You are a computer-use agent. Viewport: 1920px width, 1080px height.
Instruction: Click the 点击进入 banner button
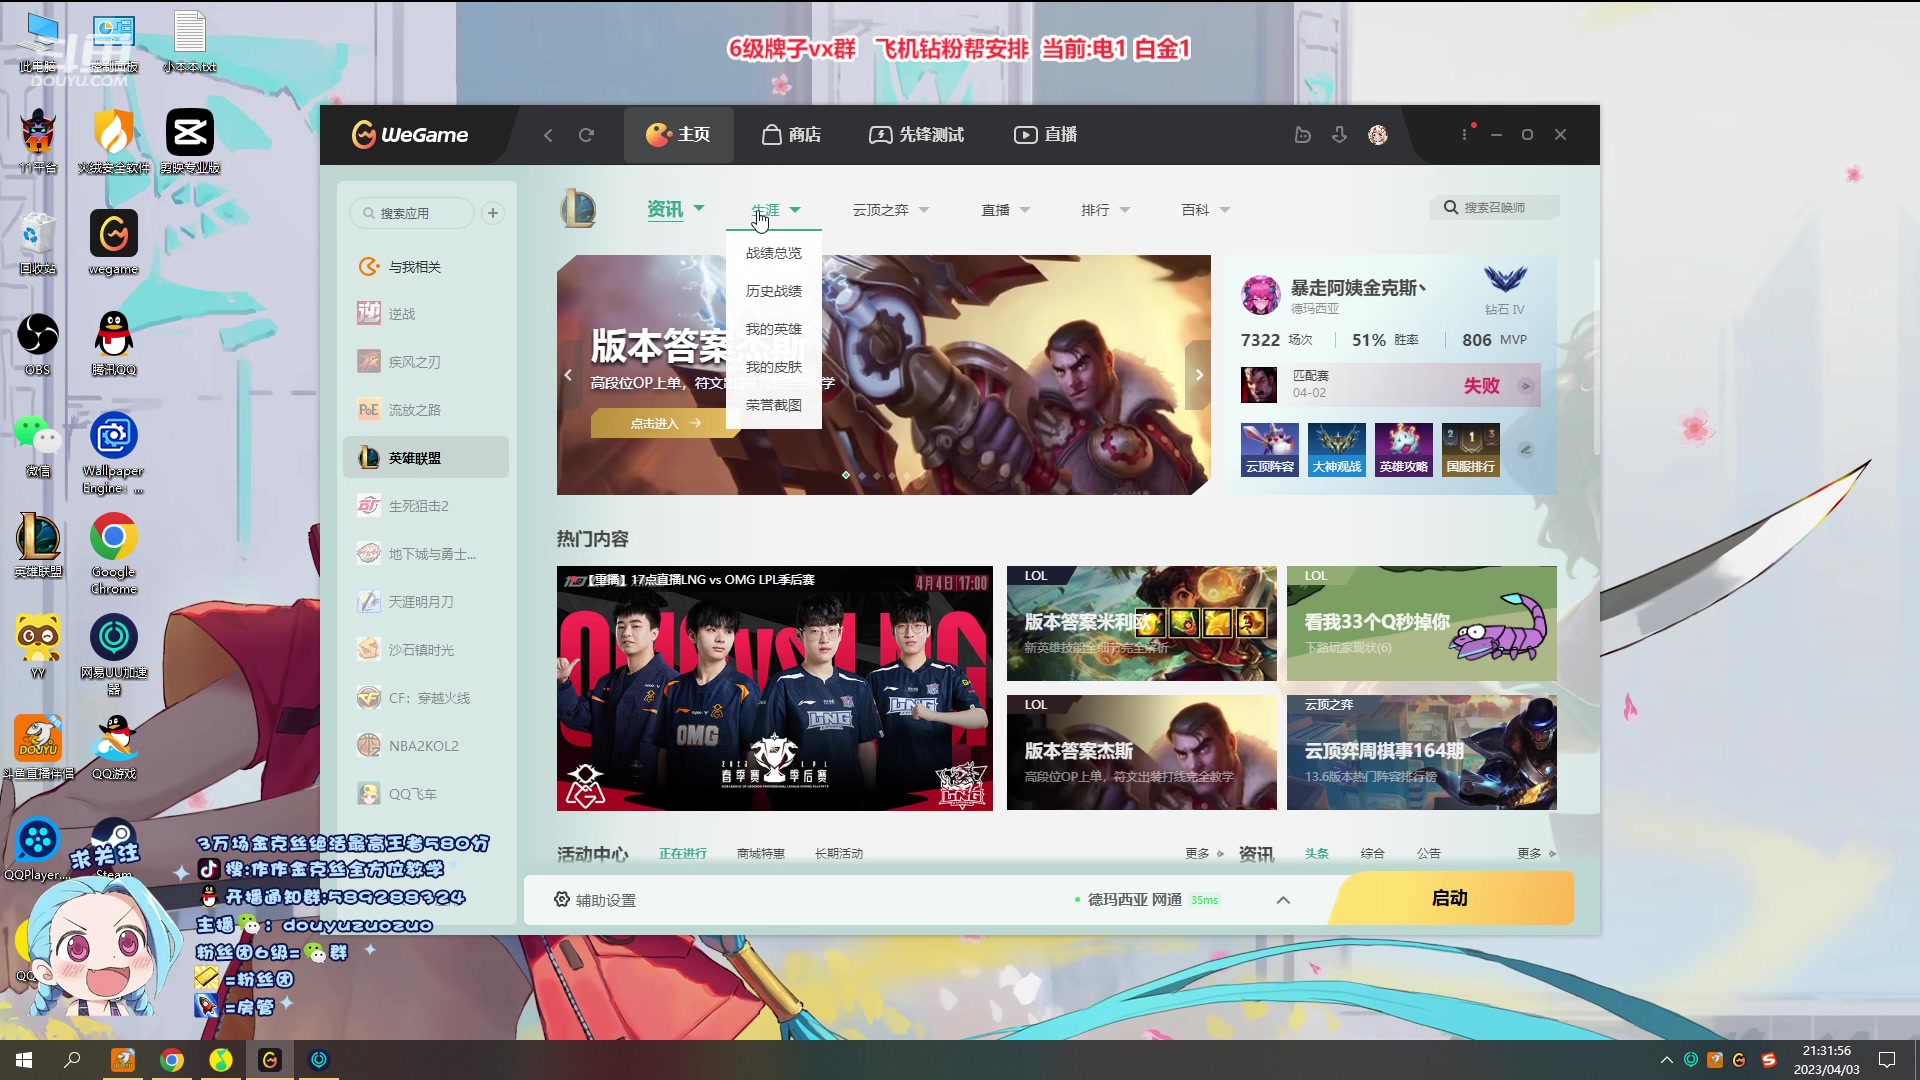tap(665, 423)
